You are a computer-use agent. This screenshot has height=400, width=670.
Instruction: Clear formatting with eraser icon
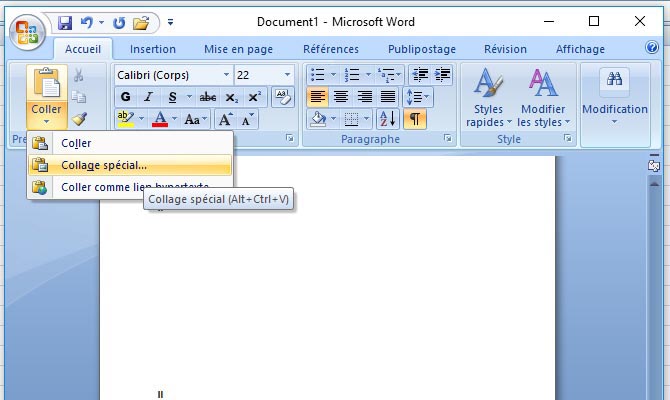(x=282, y=97)
